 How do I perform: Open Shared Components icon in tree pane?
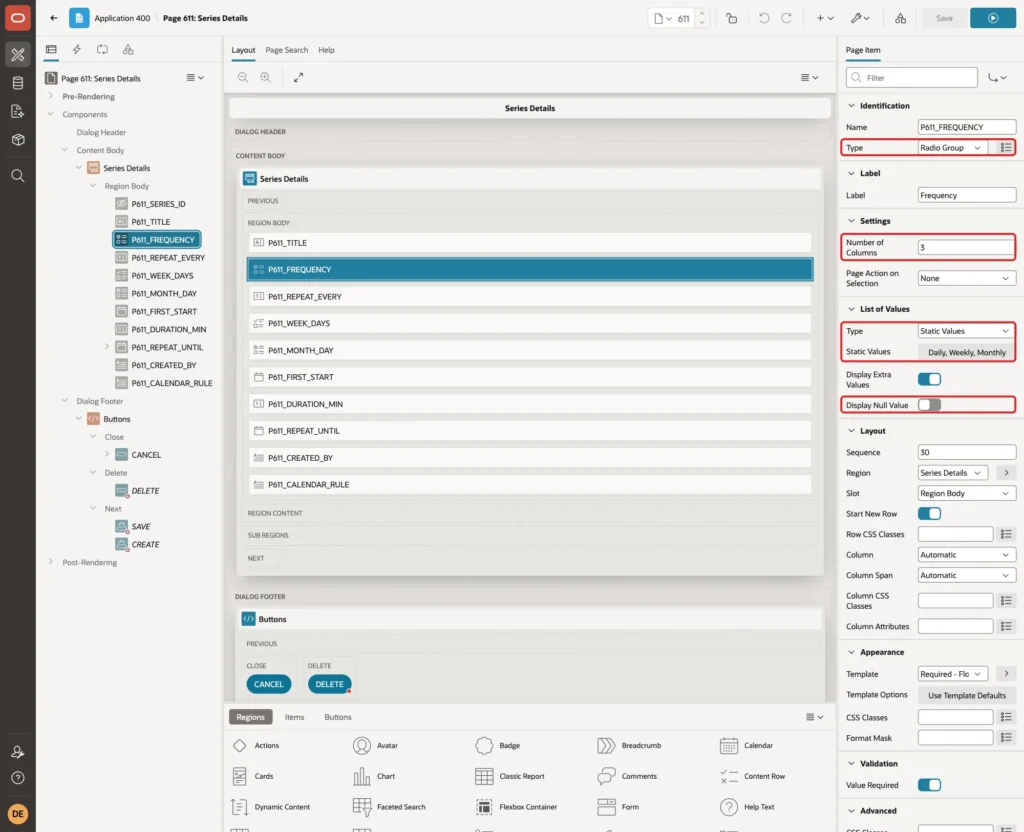tap(128, 50)
